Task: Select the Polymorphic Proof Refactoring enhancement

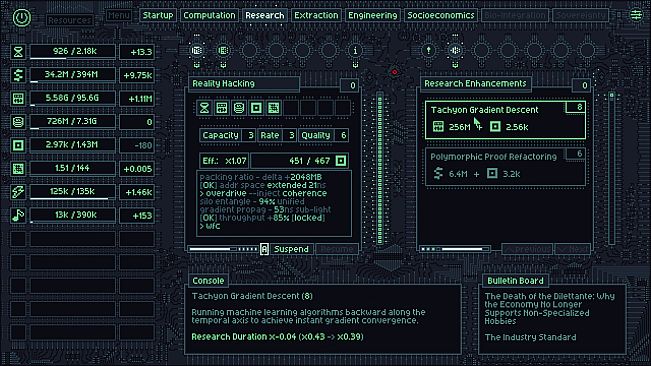Action: point(505,167)
